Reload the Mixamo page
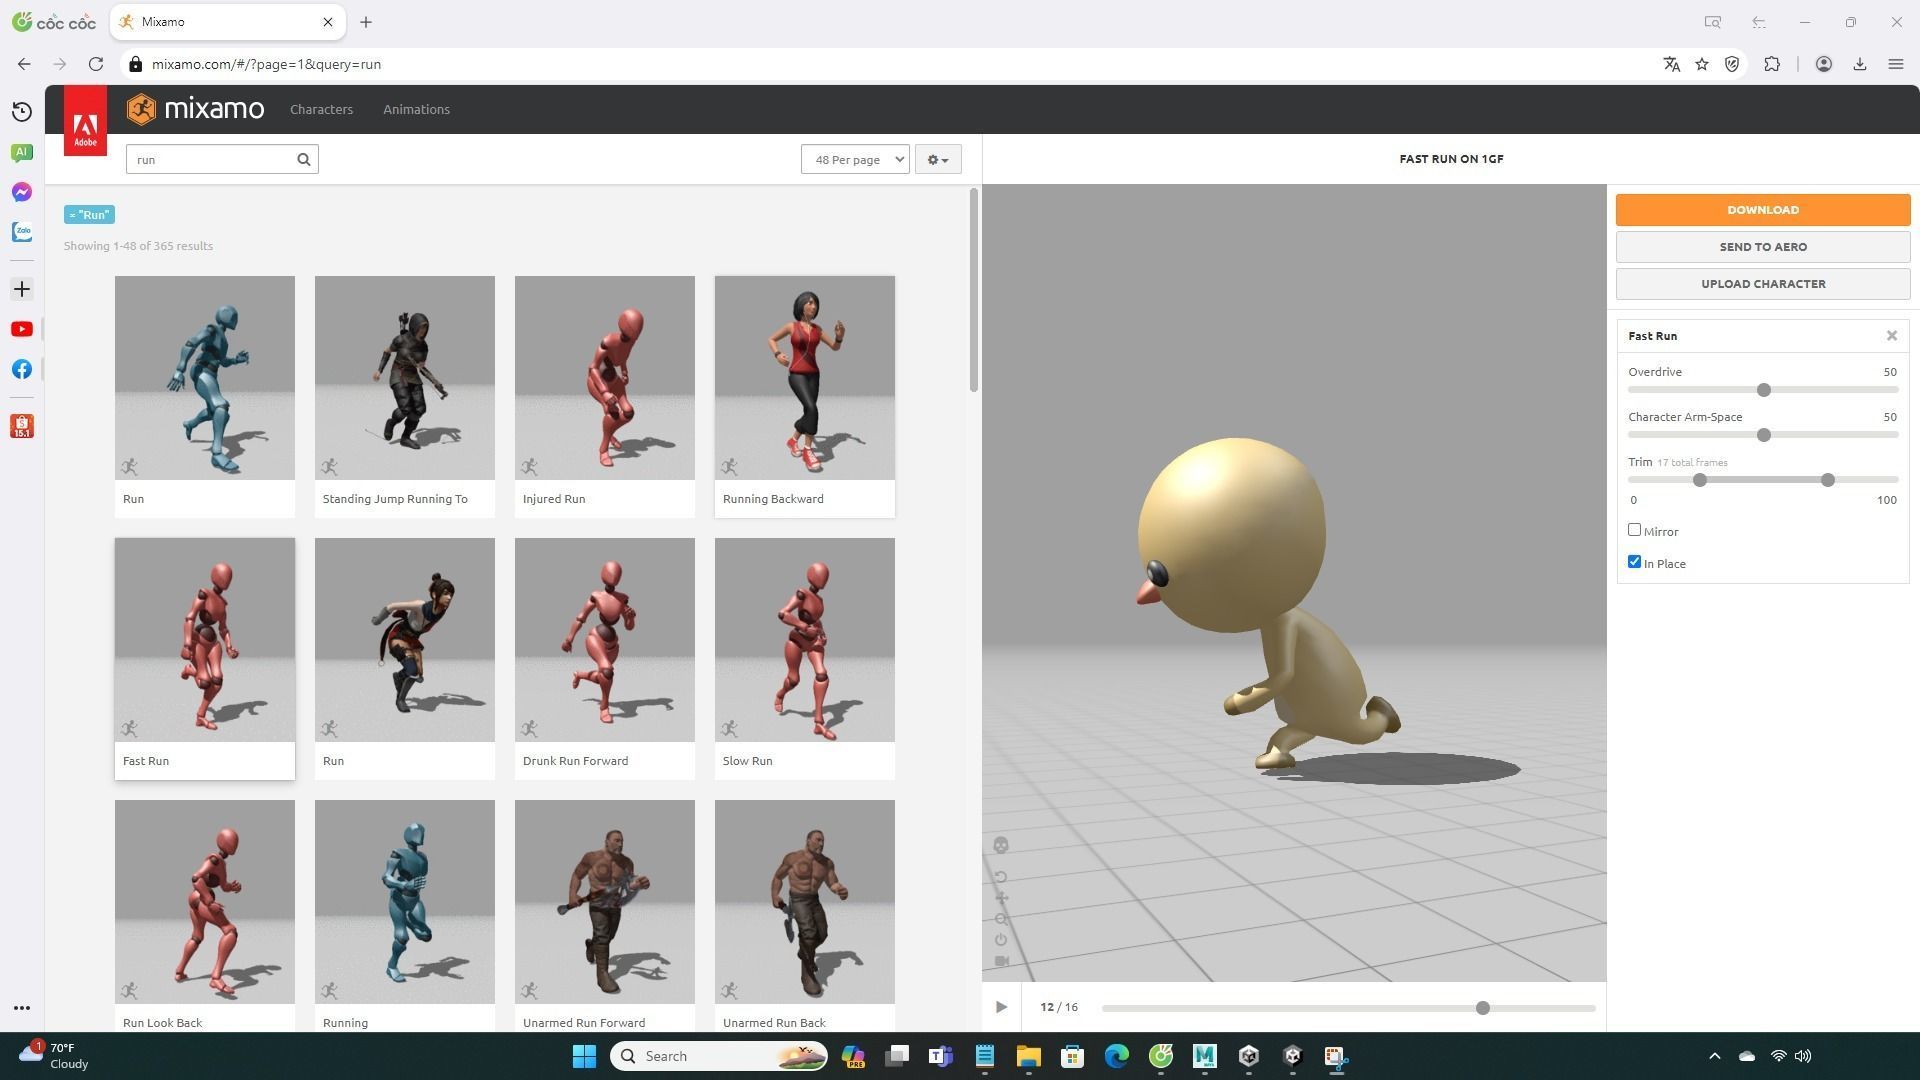The image size is (1920, 1080). click(x=96, y=64)
